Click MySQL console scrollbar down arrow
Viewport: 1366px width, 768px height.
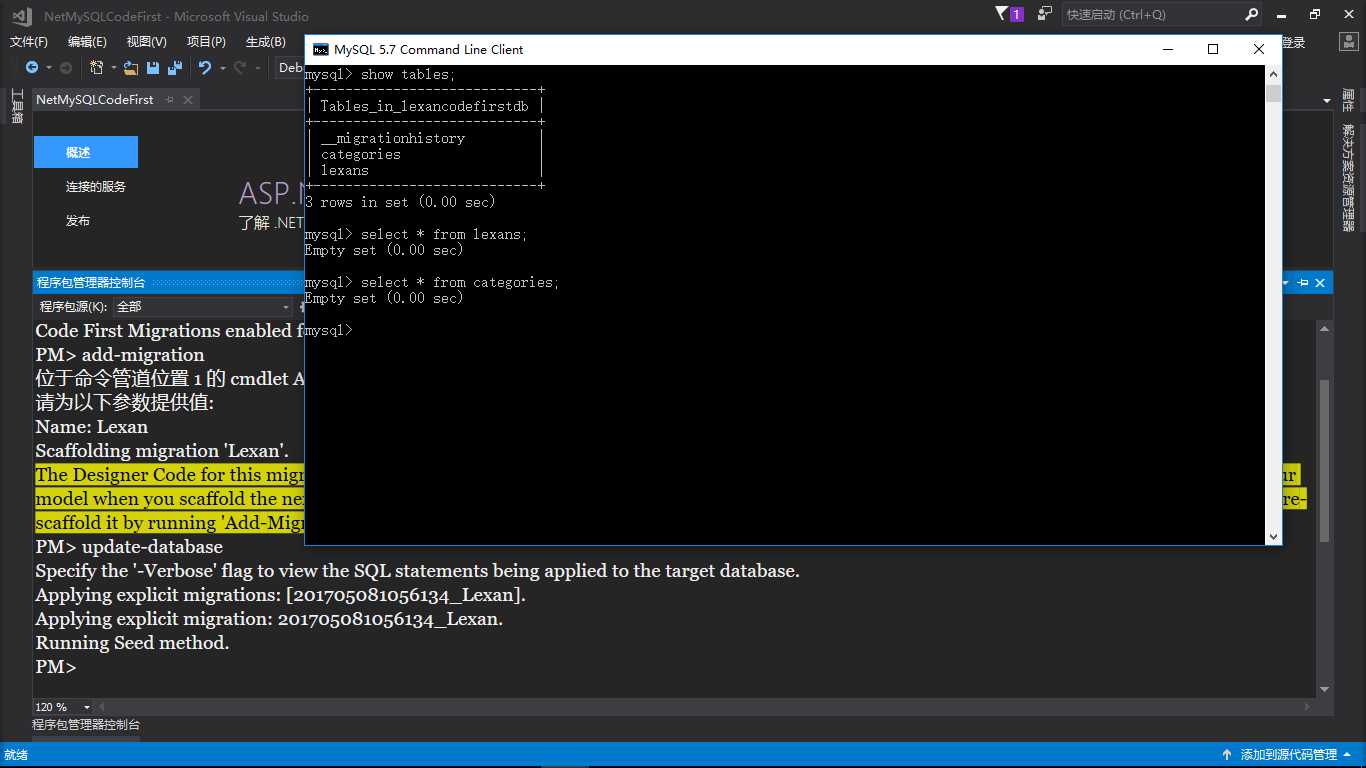1273,536
